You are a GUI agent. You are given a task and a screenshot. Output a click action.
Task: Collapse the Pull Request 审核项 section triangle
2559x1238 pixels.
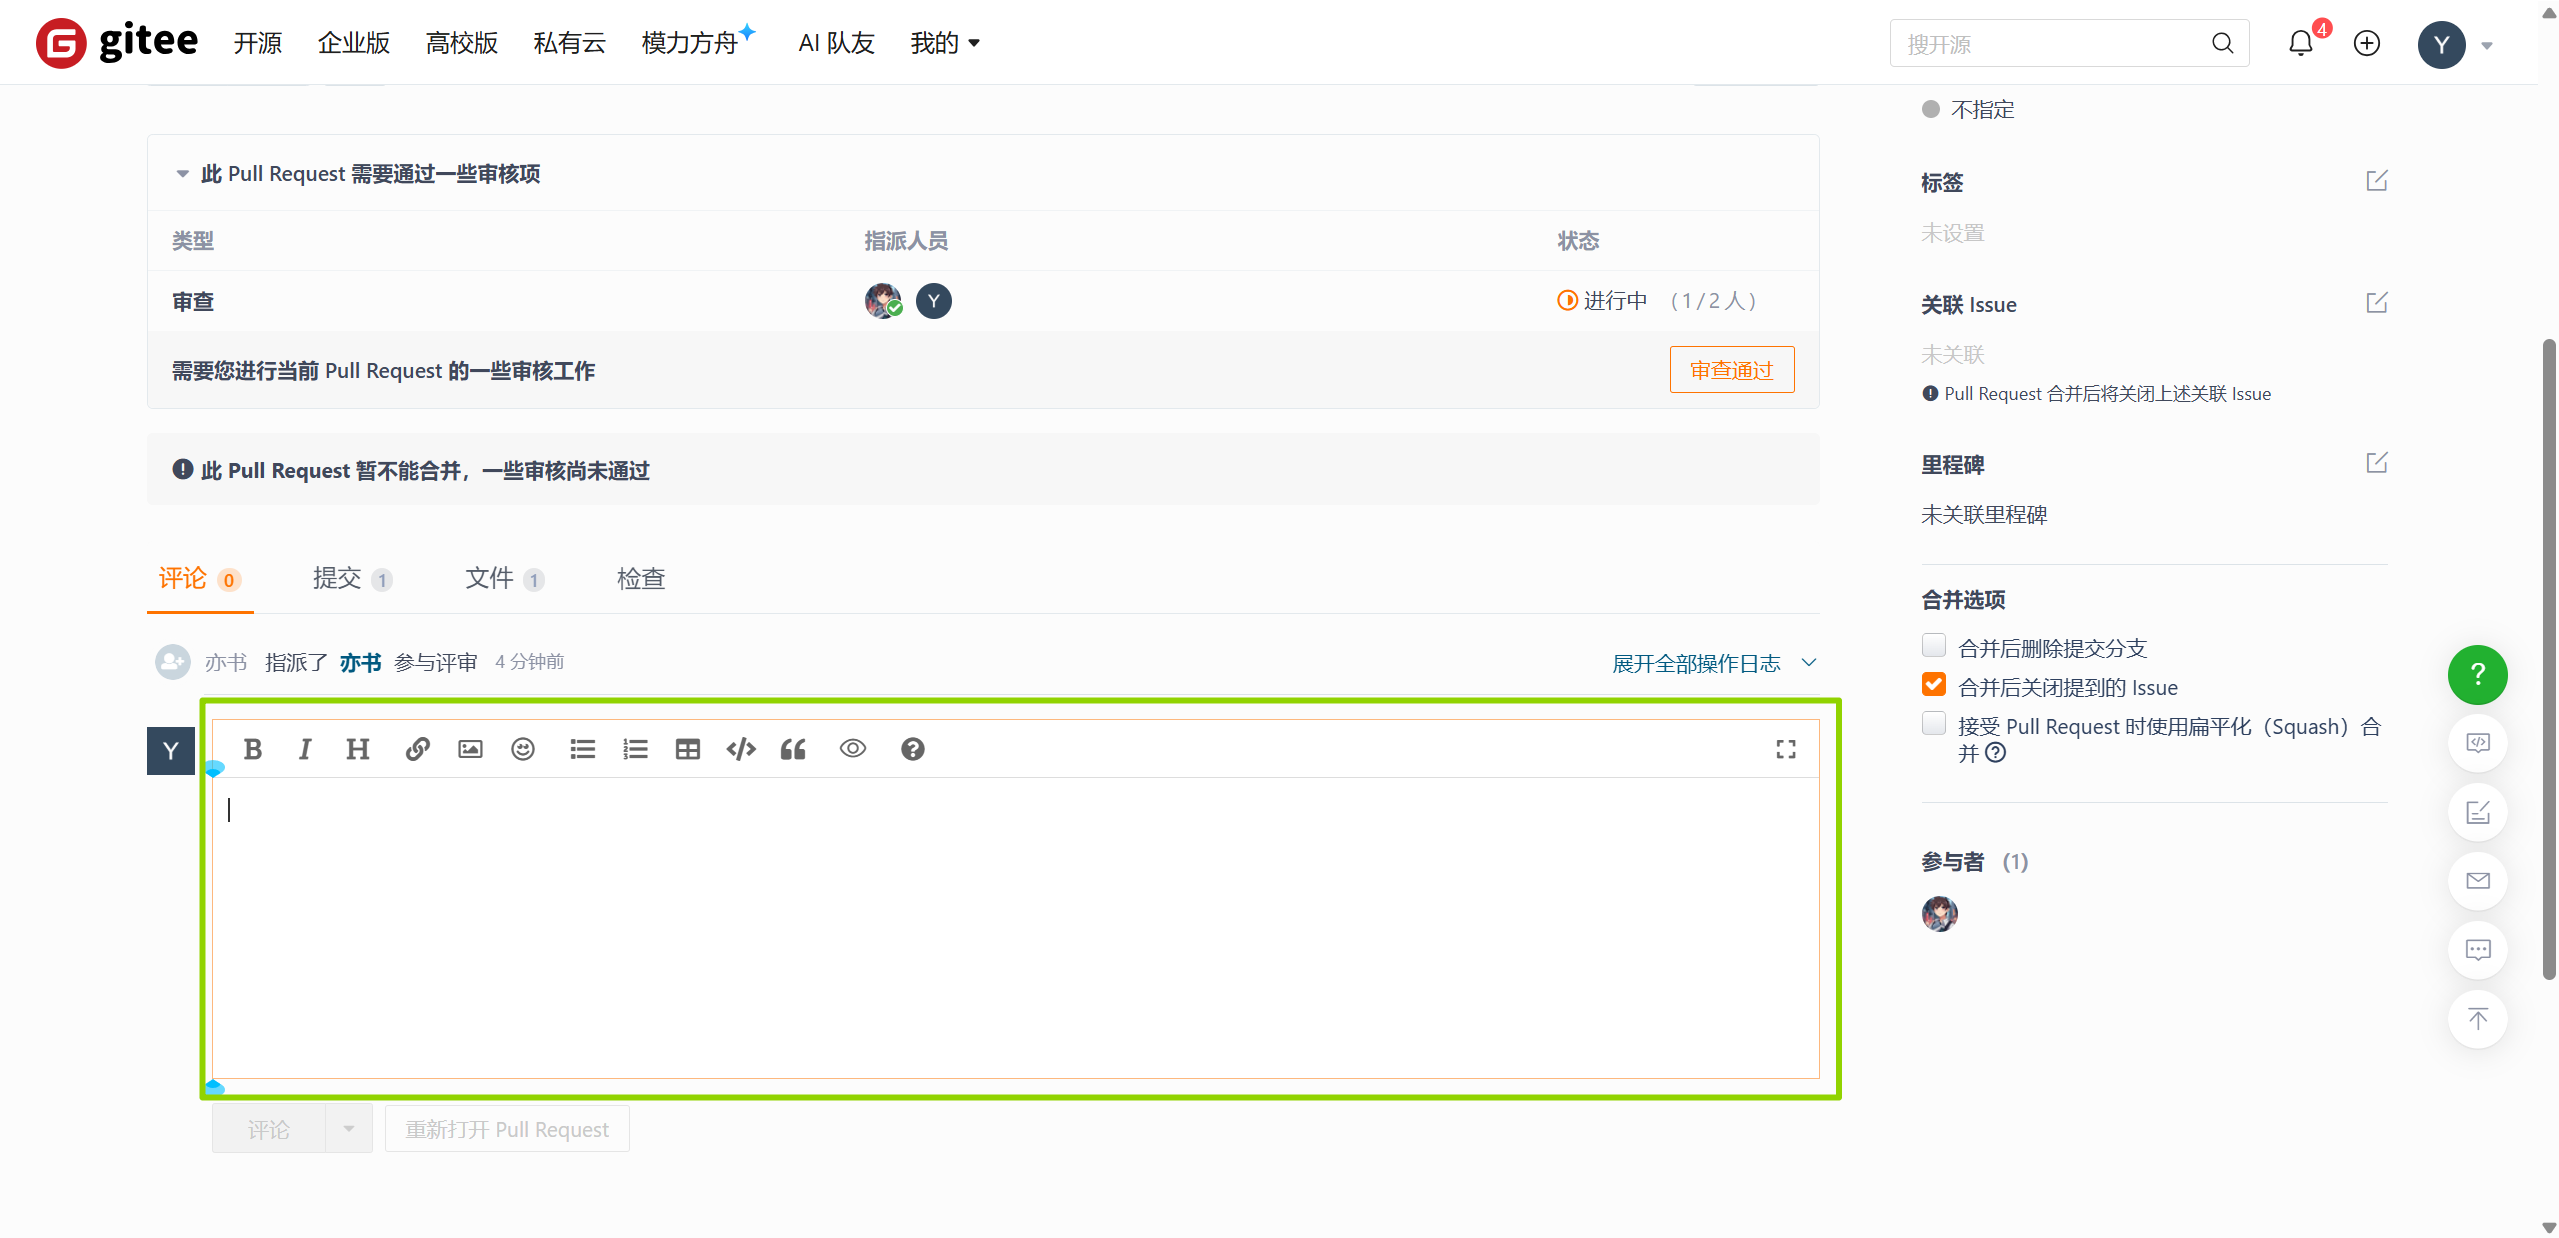pos(182,174)
